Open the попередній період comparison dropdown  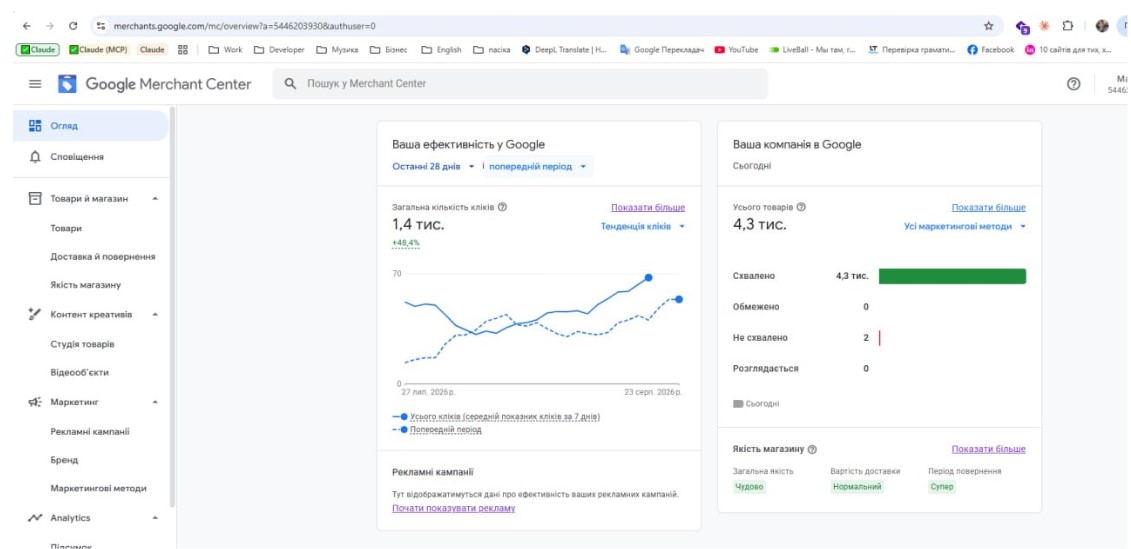click(537, 166)
